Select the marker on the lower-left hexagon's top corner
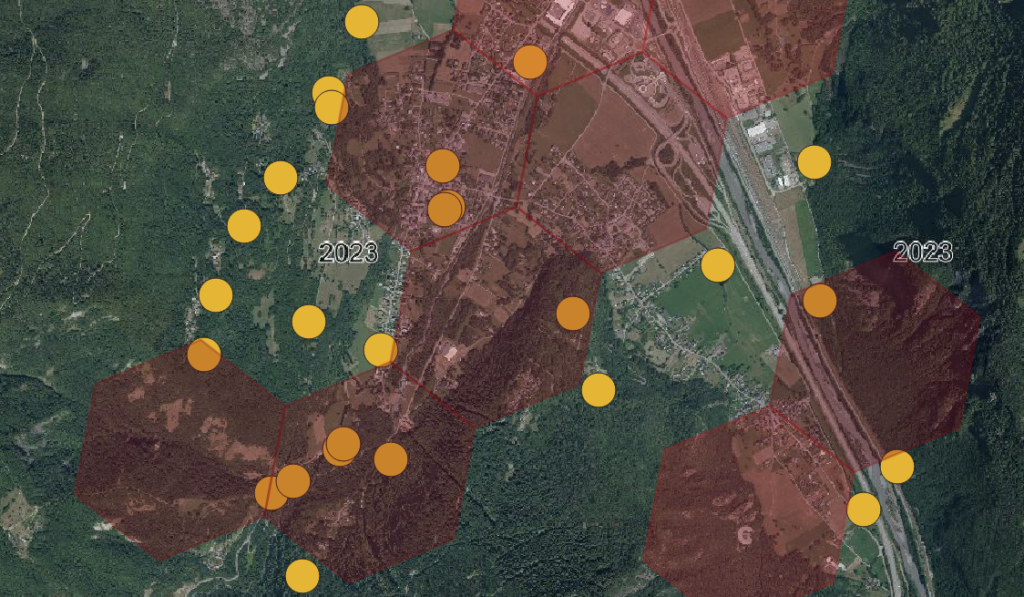 [x=204, y=354]
